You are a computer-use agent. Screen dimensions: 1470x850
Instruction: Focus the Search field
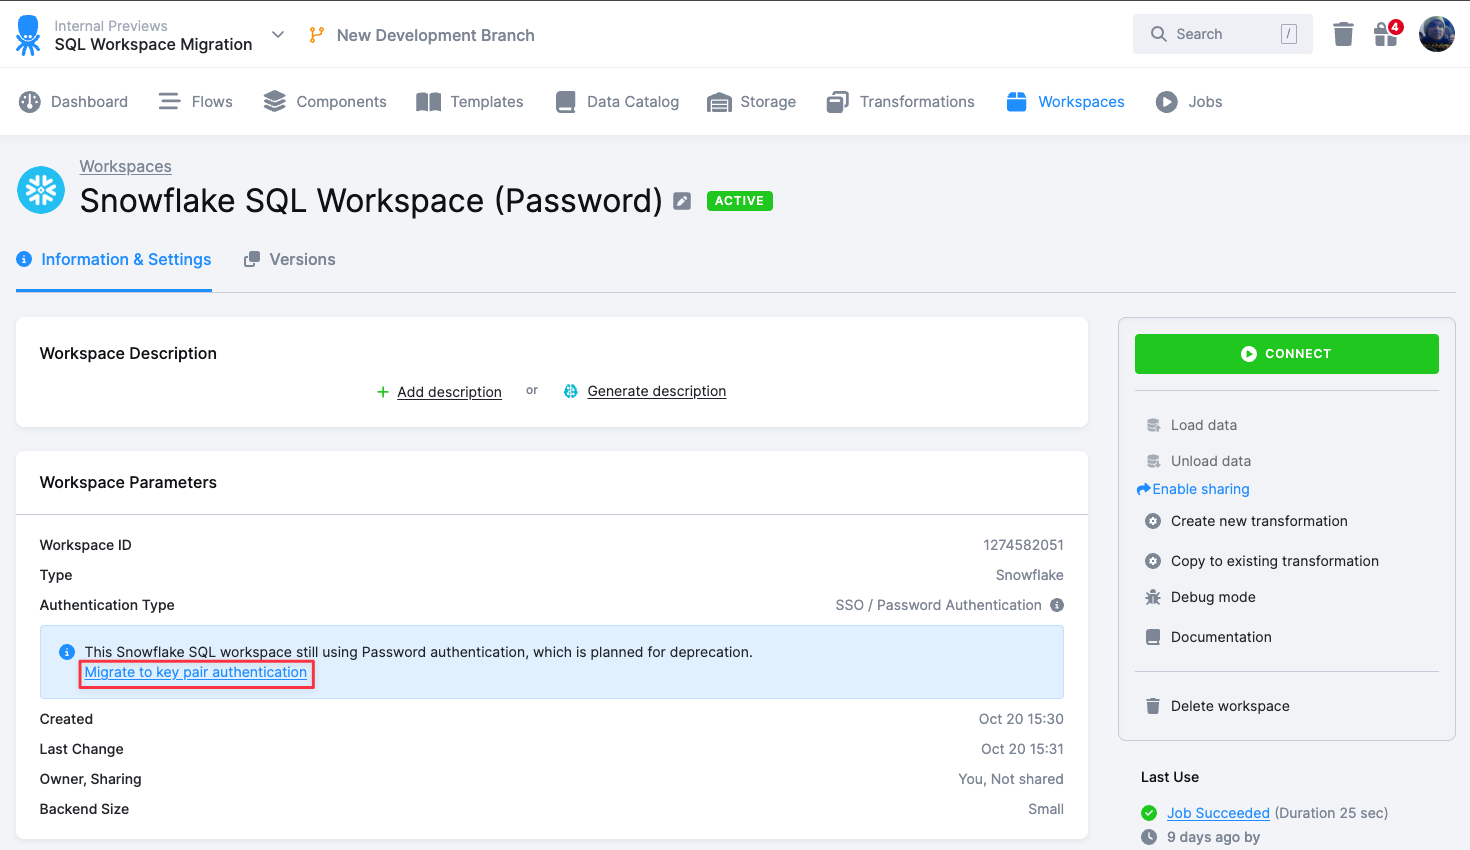(x=1222, y=34)
